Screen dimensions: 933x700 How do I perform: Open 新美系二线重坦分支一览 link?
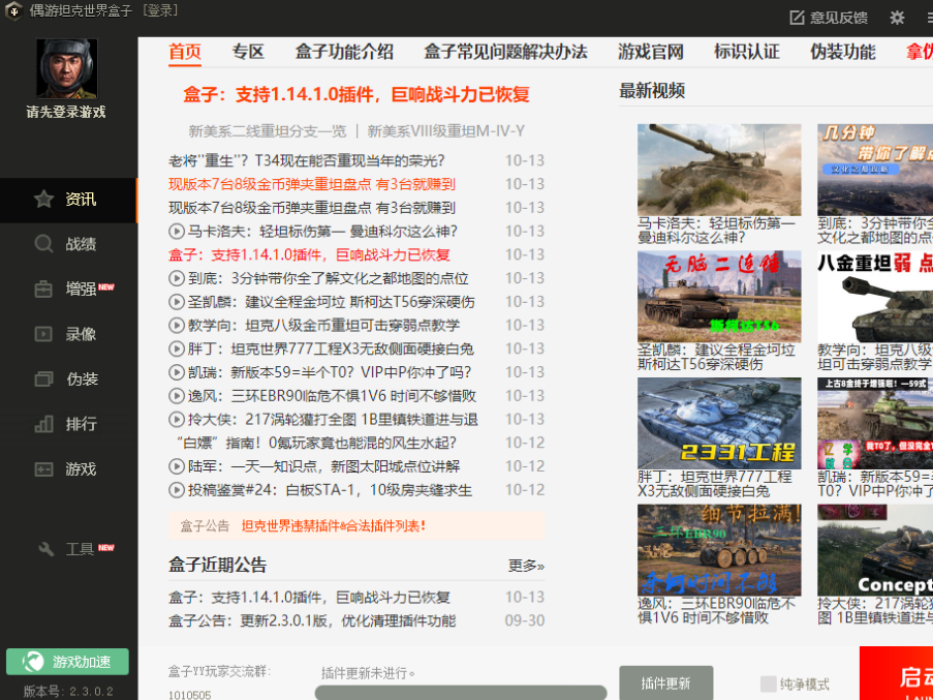267,132
